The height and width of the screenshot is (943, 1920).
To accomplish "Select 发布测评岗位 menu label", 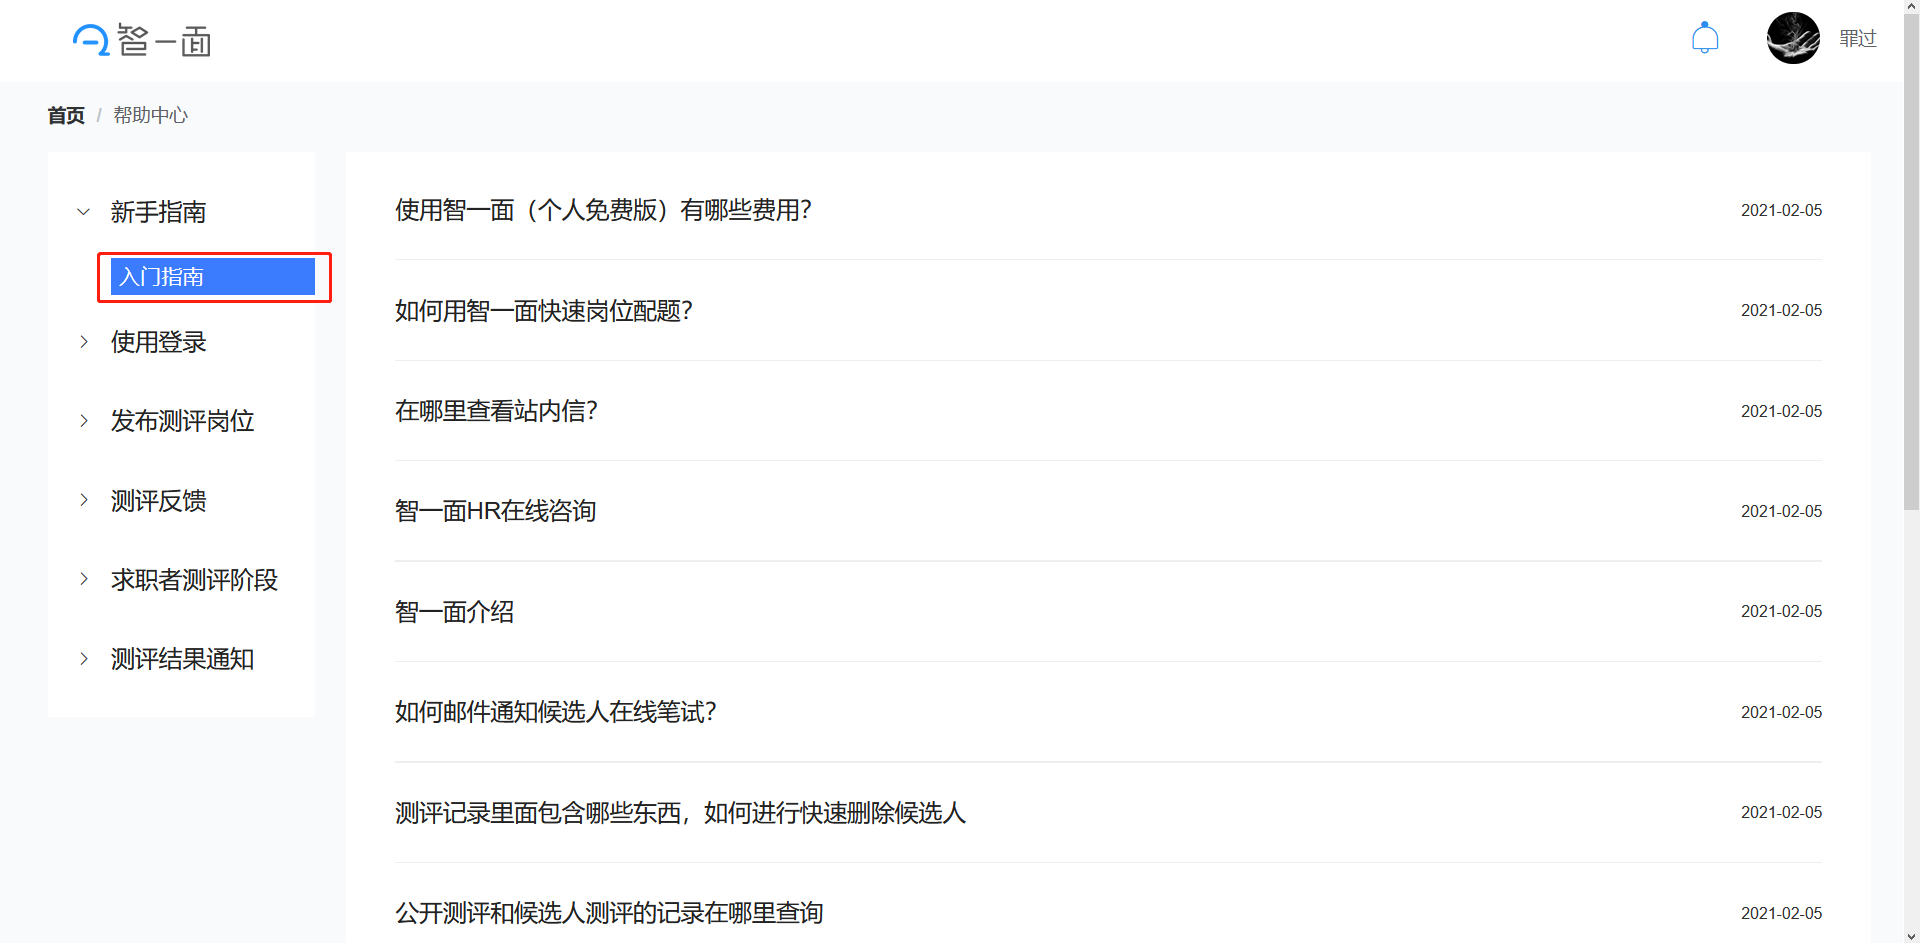I will coord(182,421).
